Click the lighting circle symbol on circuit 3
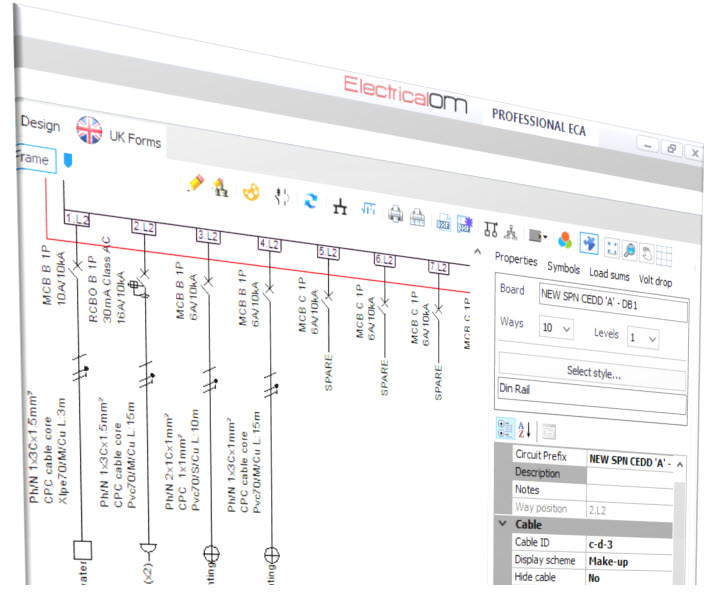The width and height of the screenshot is (715, 593). click(x=211, y=554)
